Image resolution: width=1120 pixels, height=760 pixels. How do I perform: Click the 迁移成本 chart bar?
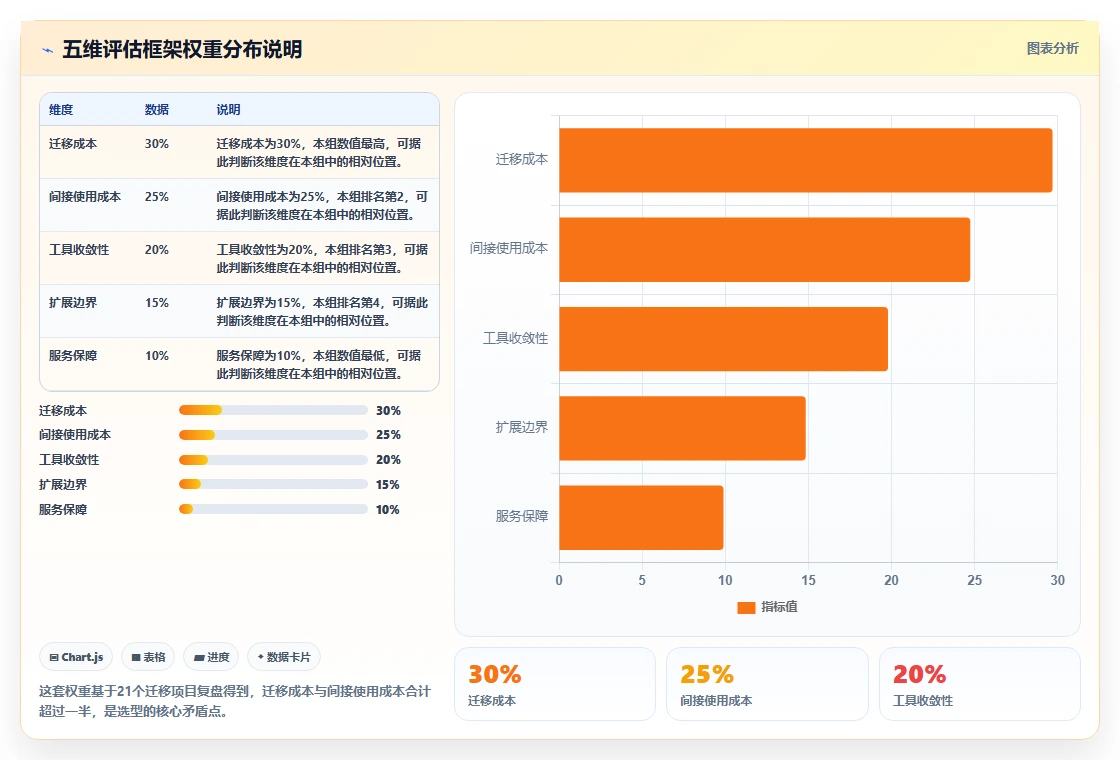806,160
